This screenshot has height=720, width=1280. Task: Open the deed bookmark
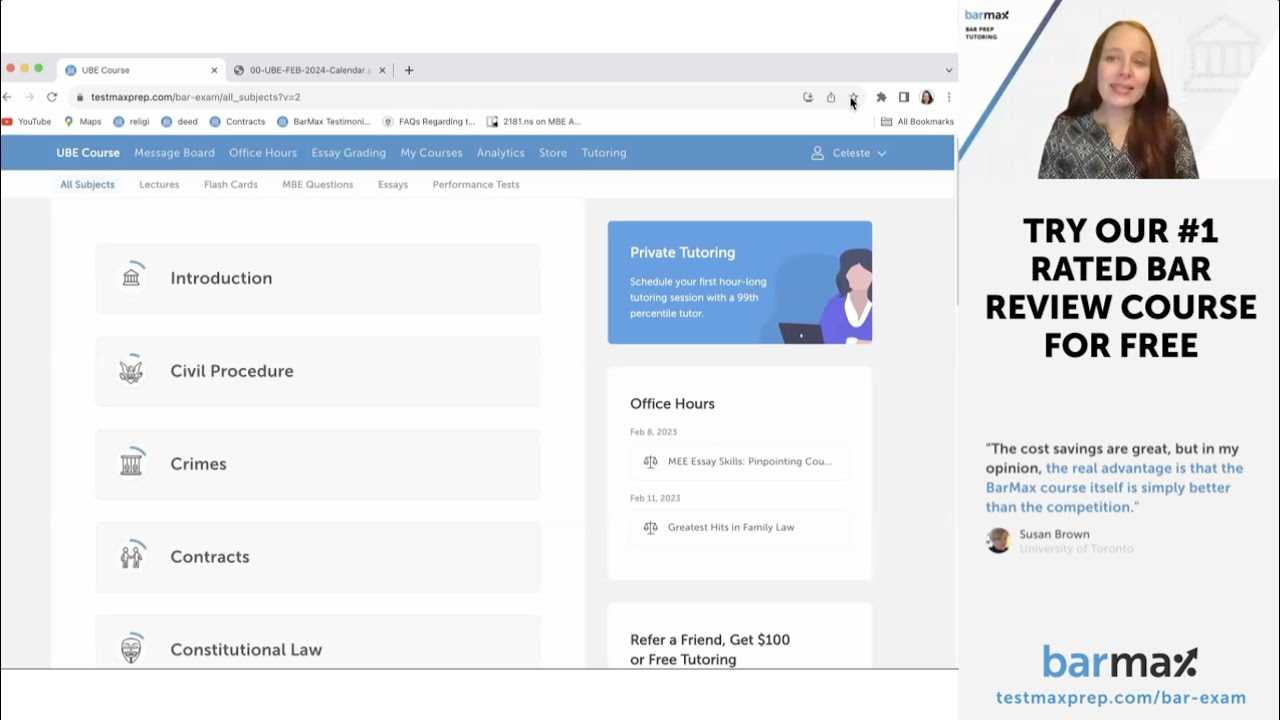click(180, 121)
